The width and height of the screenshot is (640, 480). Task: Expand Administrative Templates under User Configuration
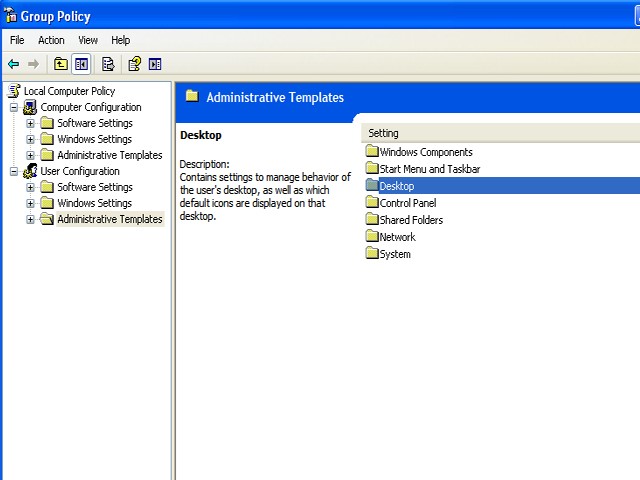pyautogui.click(x=30, y=220)
